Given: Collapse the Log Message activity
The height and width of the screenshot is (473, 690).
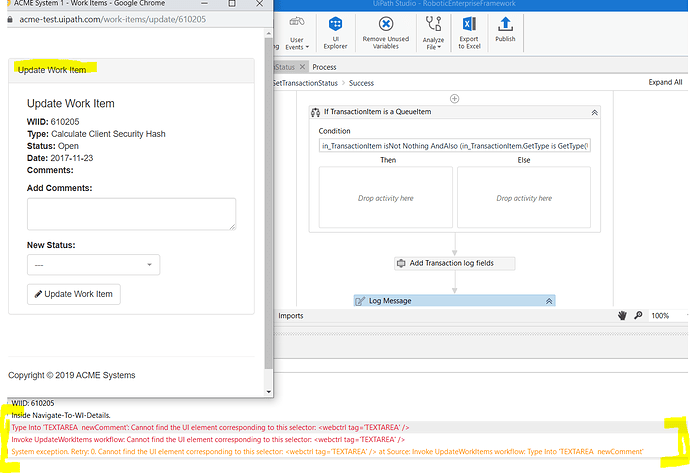Looking at the screenshot, I should coord(549,301).
